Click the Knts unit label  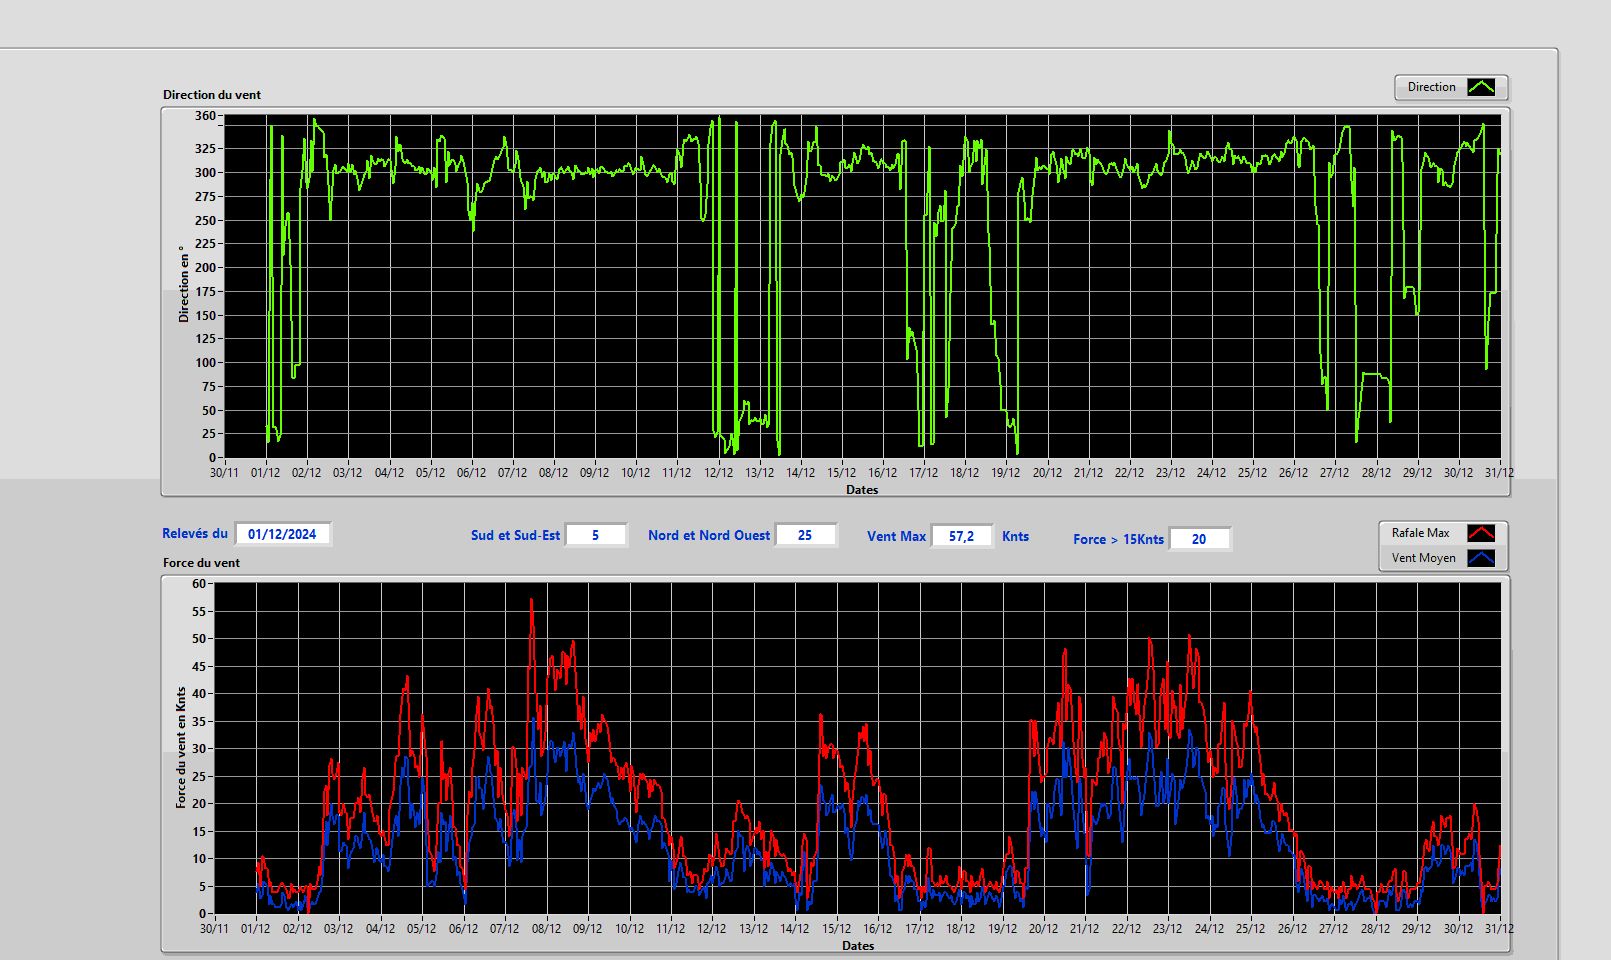coord(1015,537)
